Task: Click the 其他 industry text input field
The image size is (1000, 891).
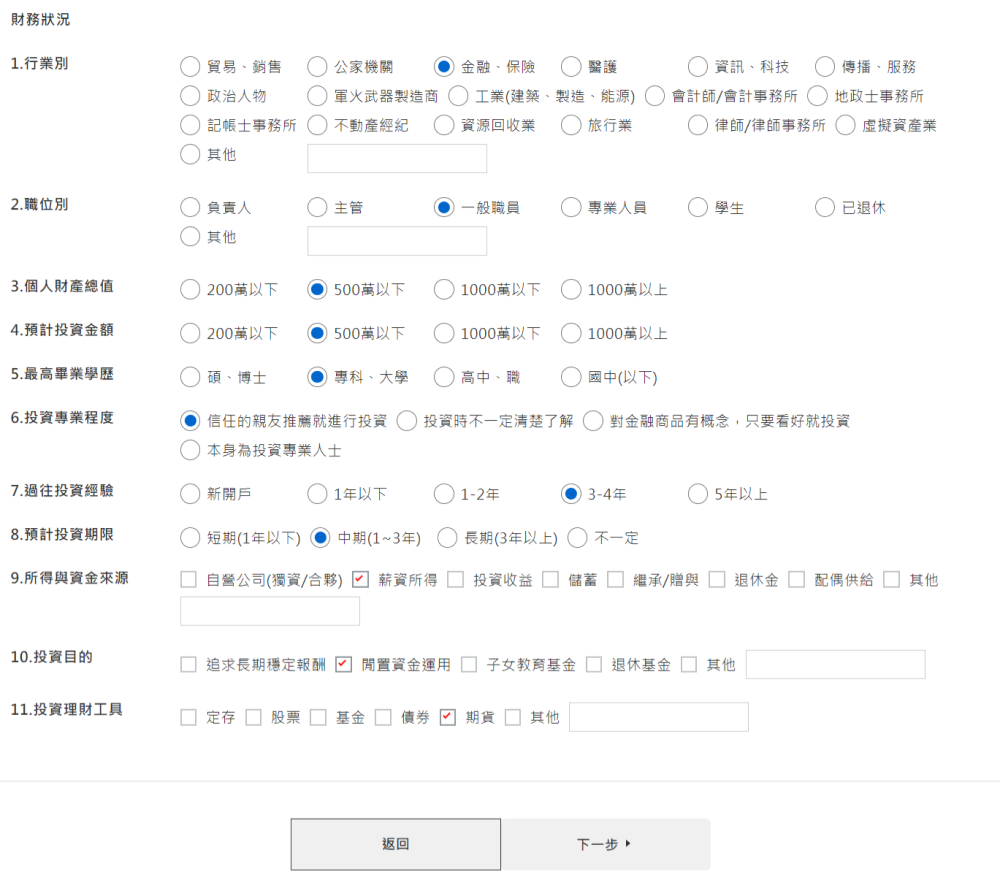Action: pos(396,159)
